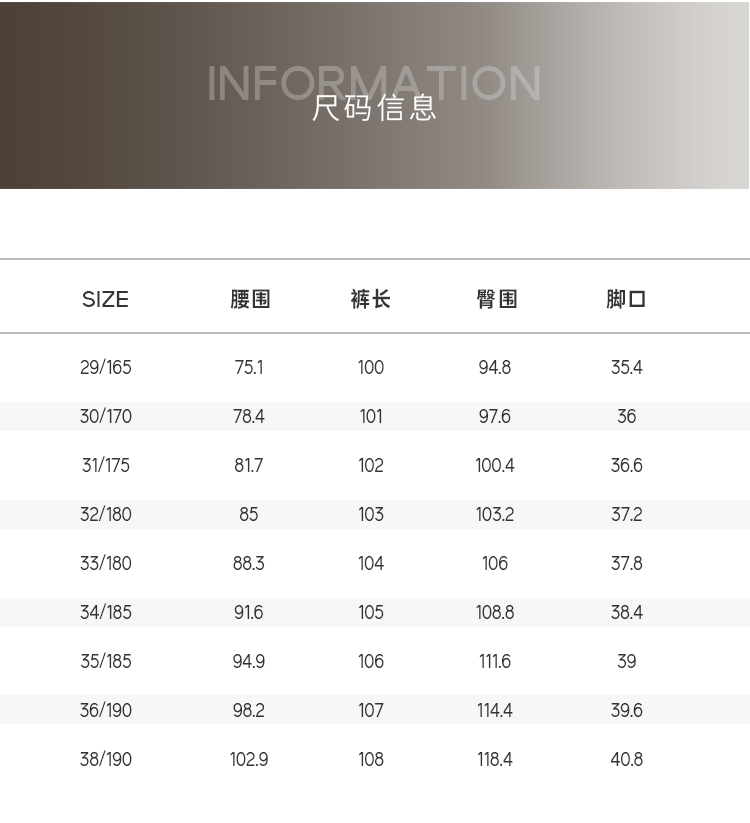Click hip value 103.2
This screenshot has height=823, width=750.
495,515
